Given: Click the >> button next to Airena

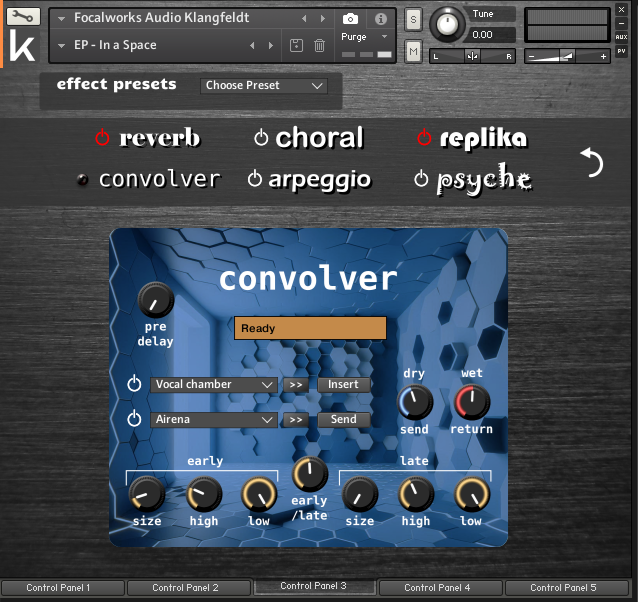Looking at the screenshot, I should pyautogui.click(x=295, y=420).
